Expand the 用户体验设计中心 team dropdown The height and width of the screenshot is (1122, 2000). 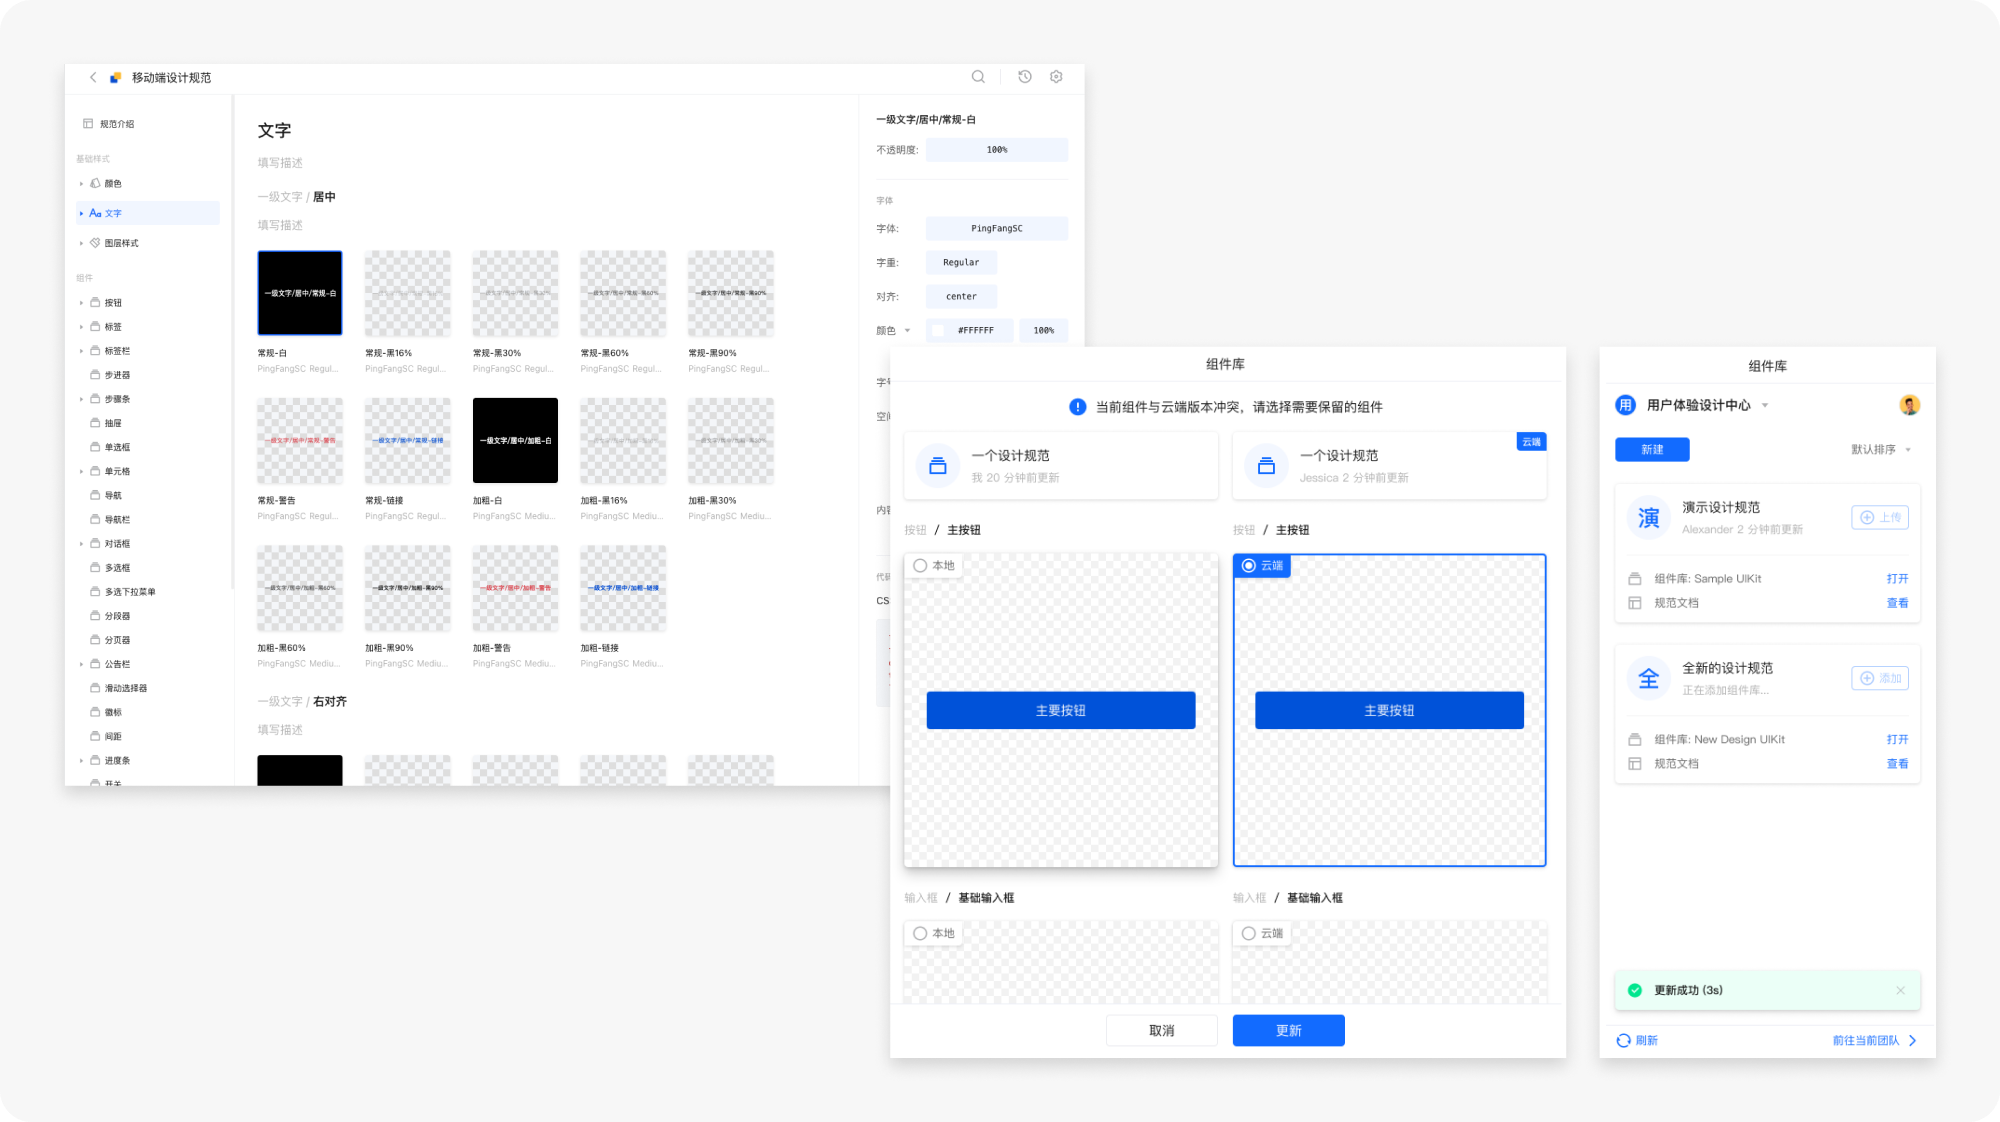point(1765,405)
